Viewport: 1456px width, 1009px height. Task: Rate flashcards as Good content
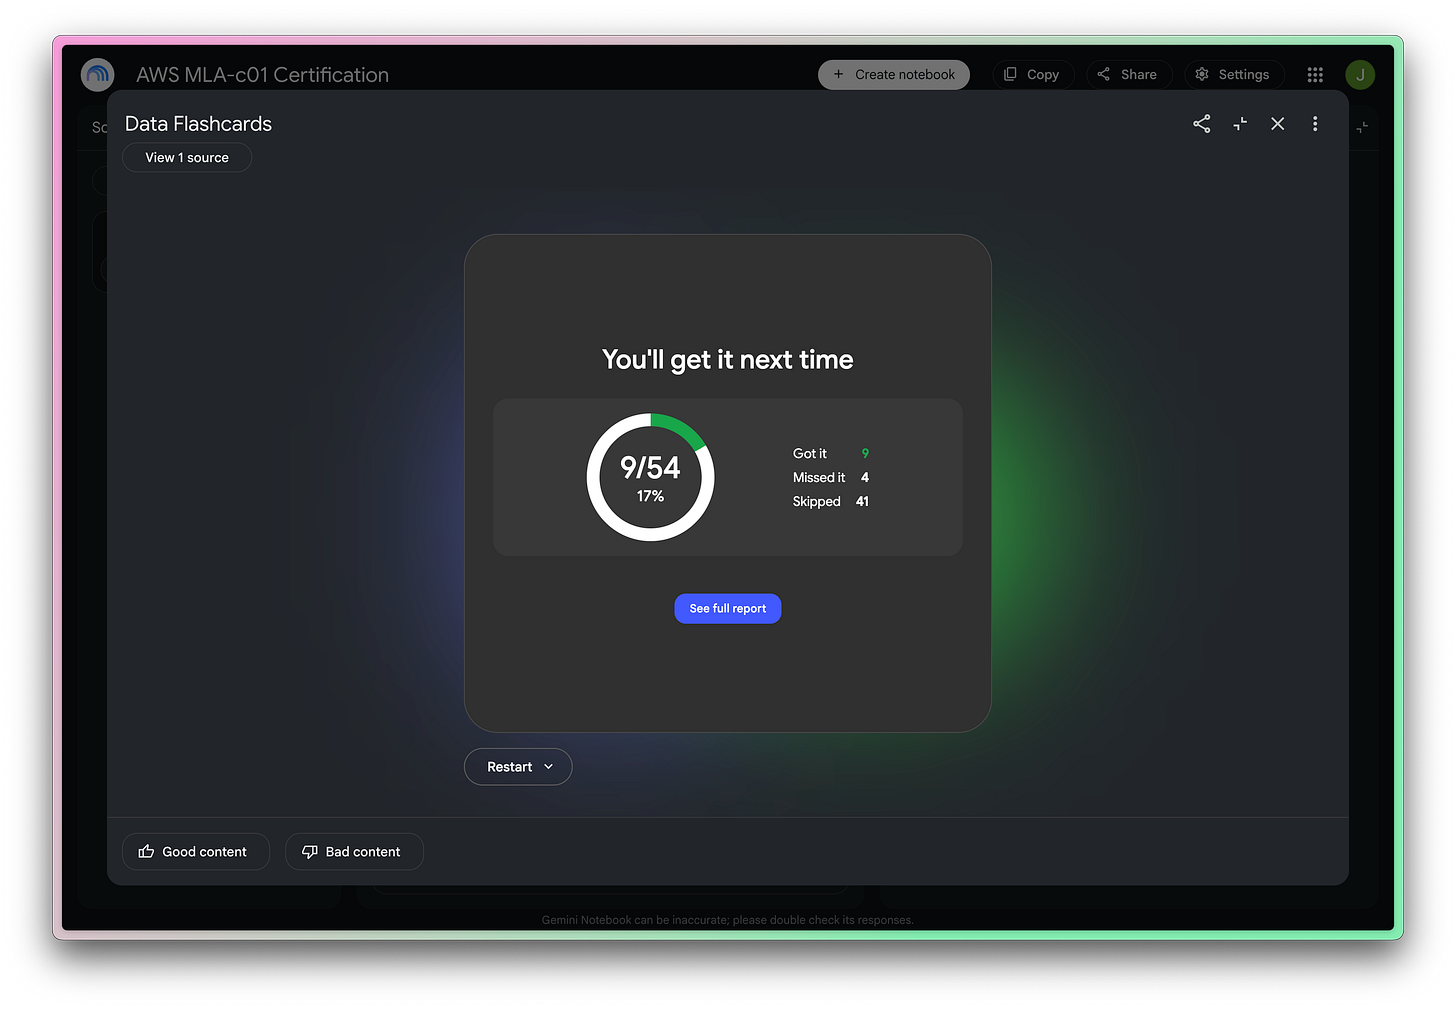[x=196, y=852]
